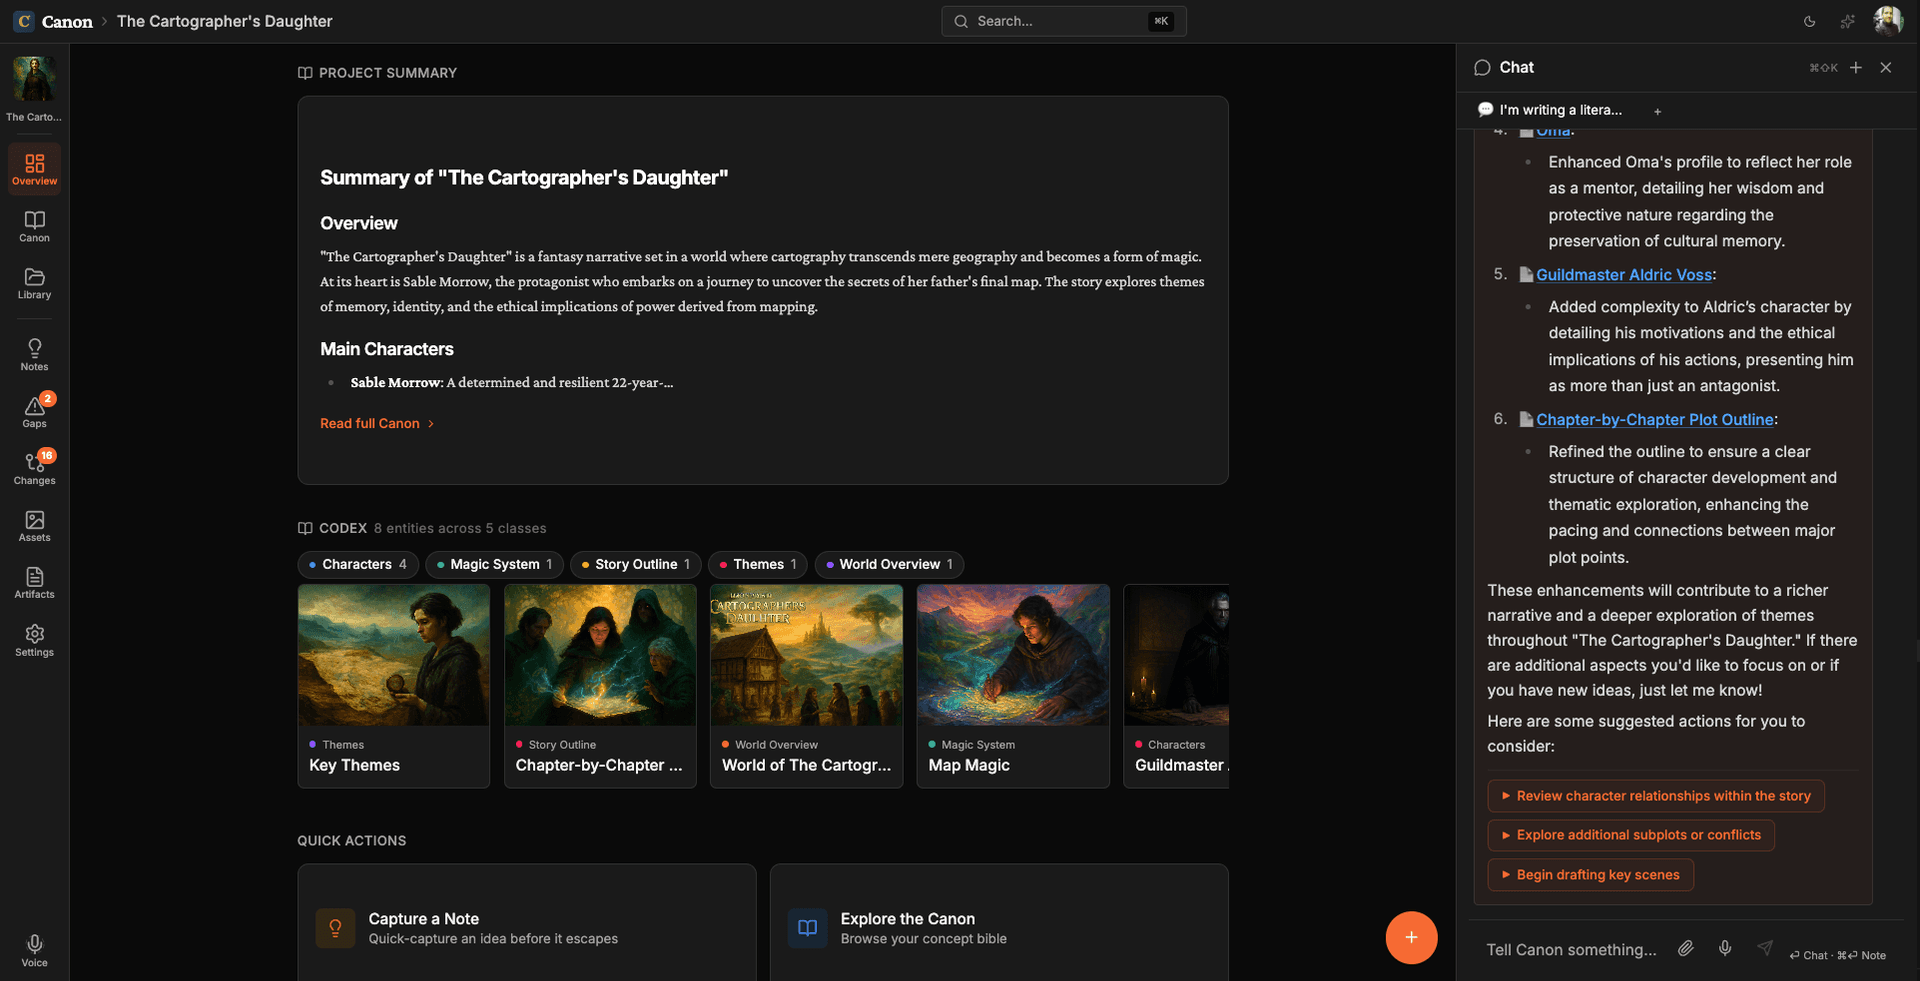Screen dimensions: 1920x981
Task: Click the Capture a Note lightbulb icon
Action: 335,928
